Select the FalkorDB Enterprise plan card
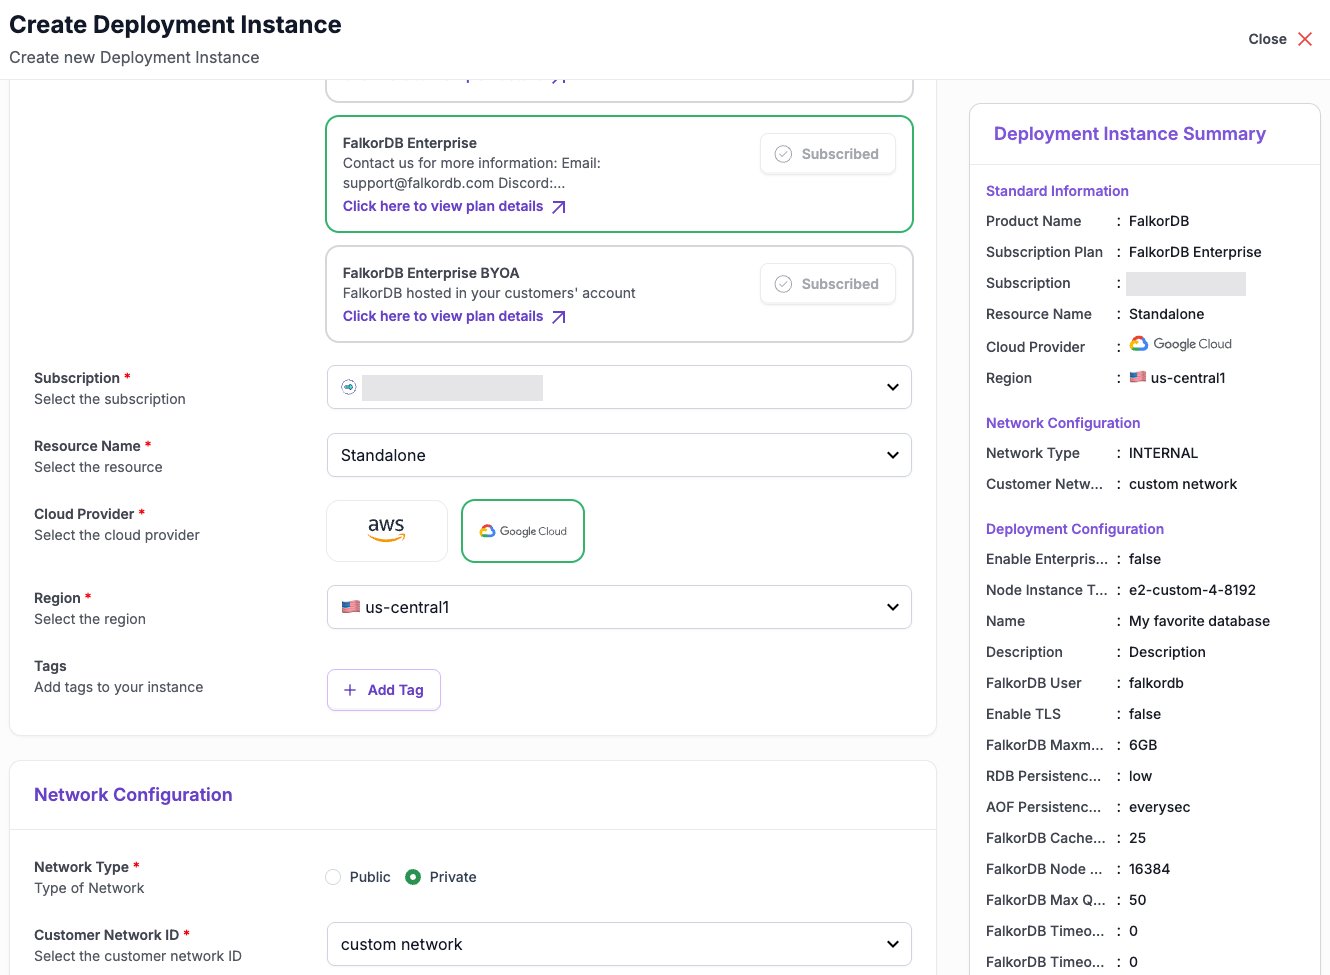 click(619, 174)
